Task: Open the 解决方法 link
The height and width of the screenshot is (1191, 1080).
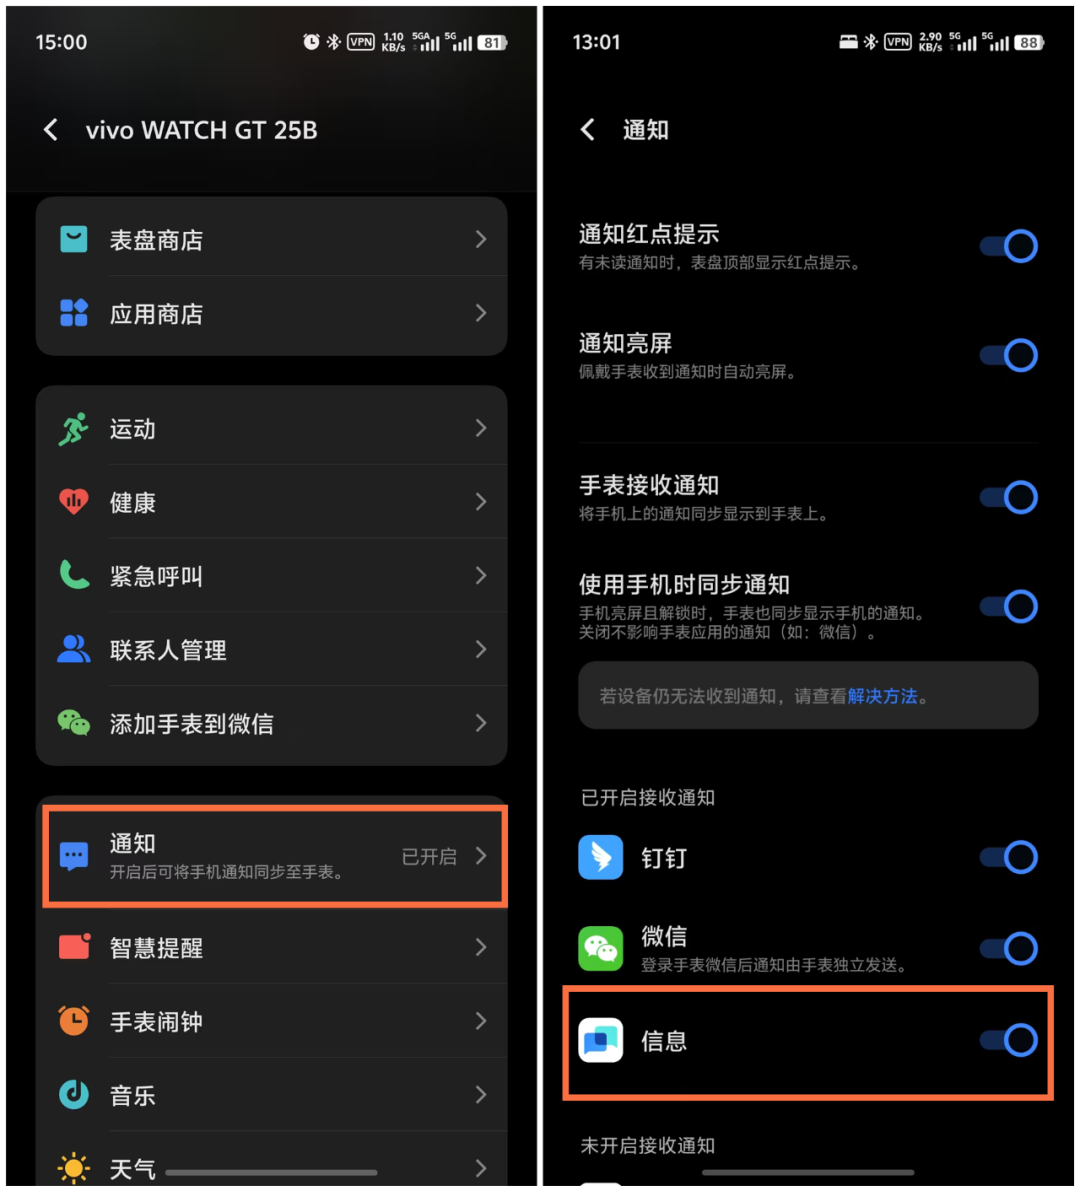Action: [883, 697]
